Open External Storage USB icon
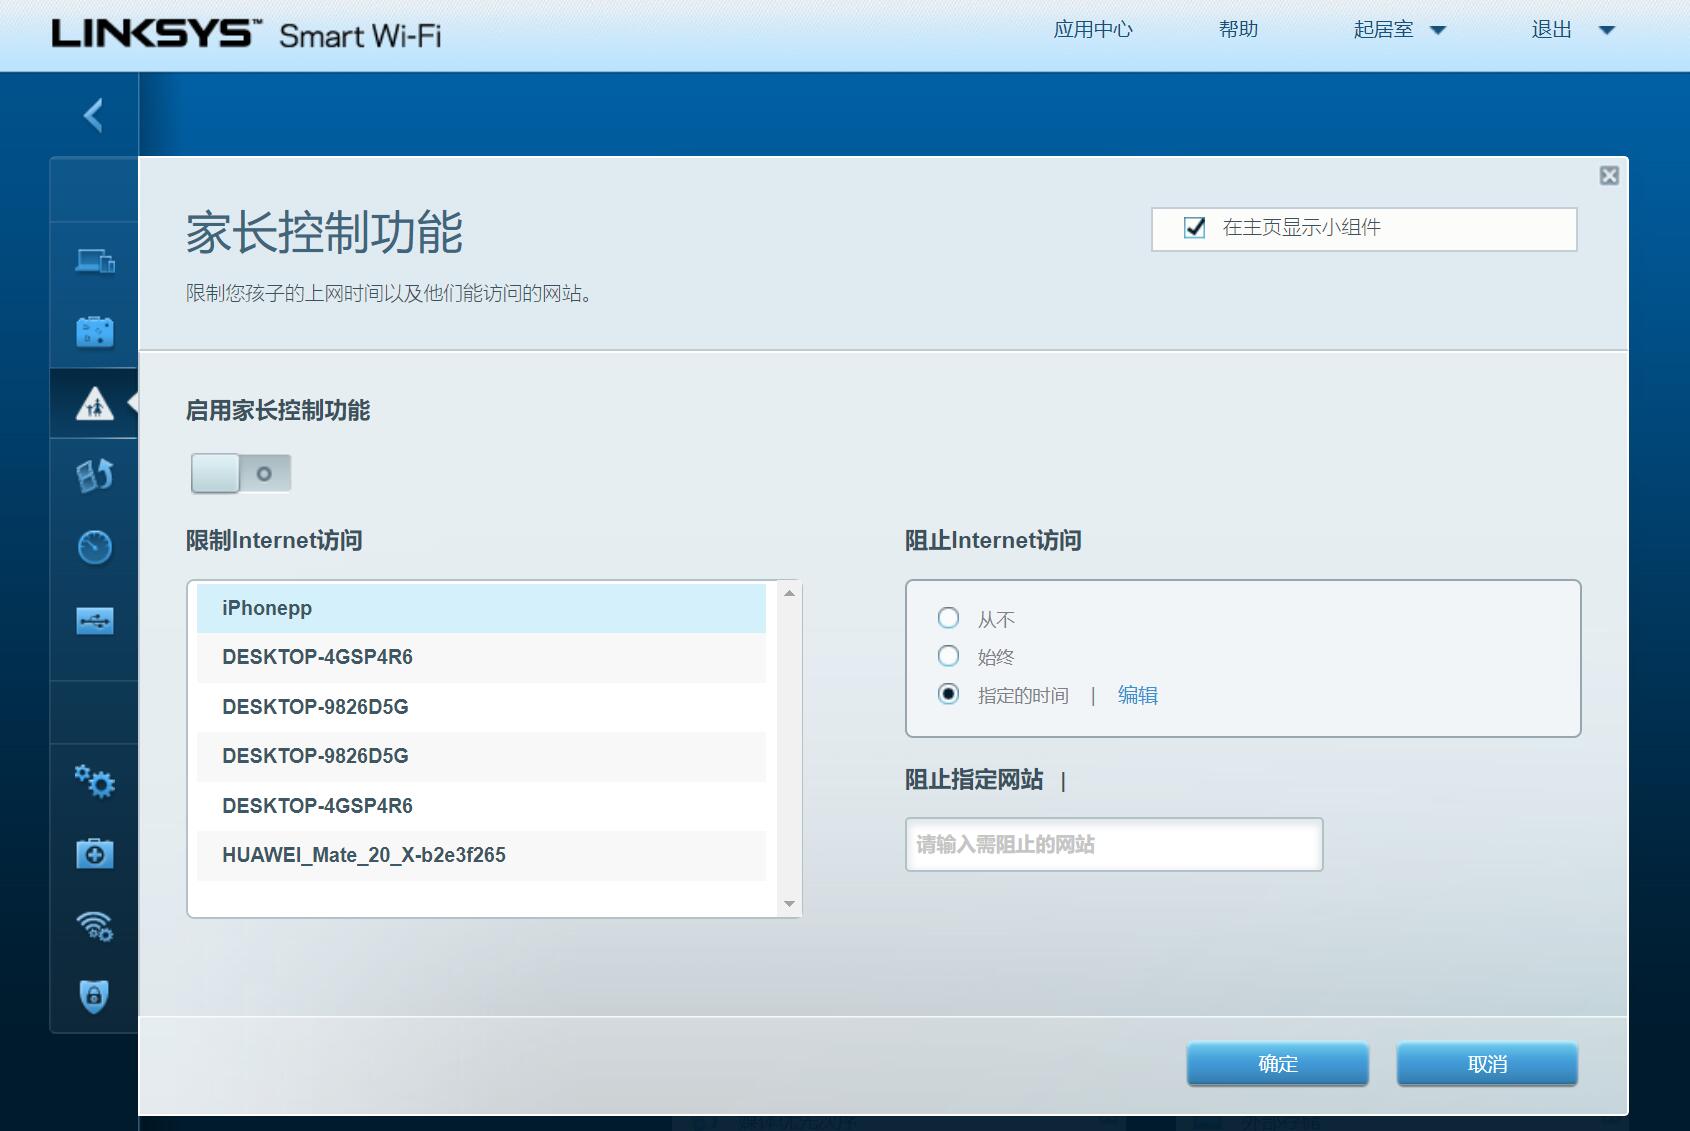Image resolution: width=1690 pixels, height=1131 pixels. [x=95, y=621]
